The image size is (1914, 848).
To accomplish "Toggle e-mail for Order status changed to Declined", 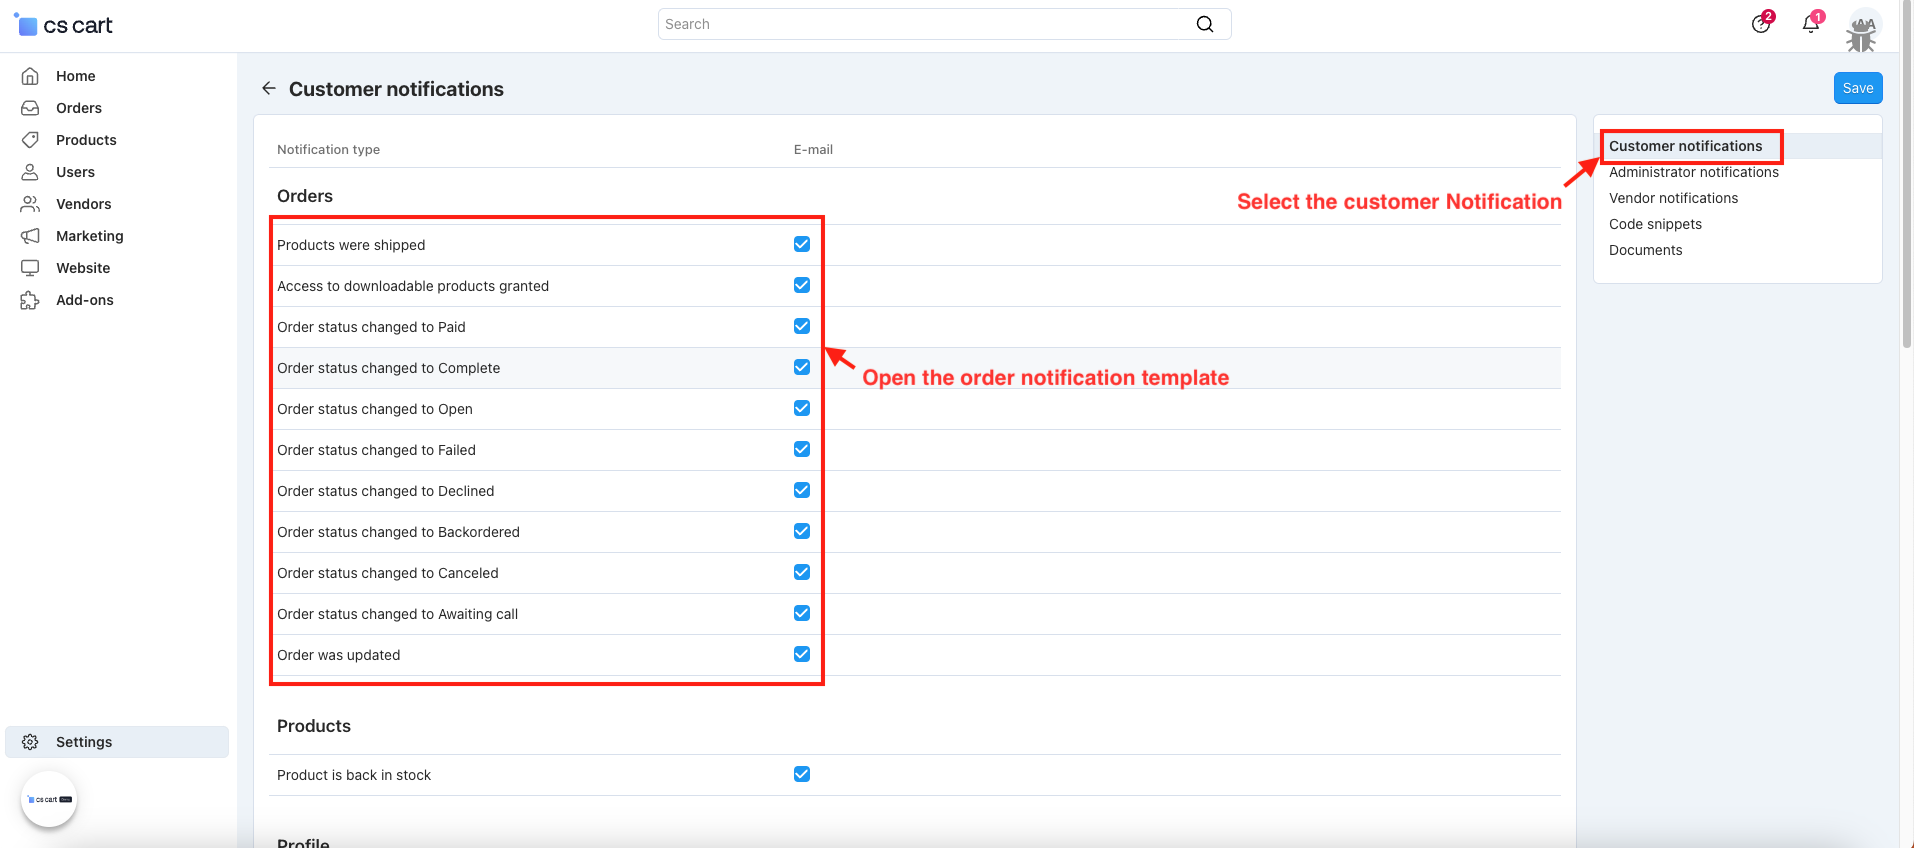I will [802, 490].
